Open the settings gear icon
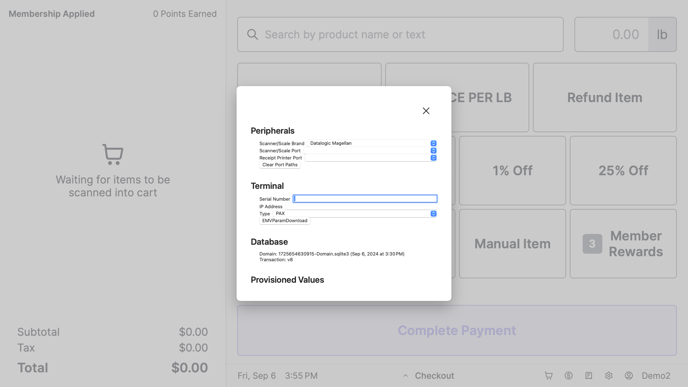This screenshot has width=688, height=387. click(x=609, y=376)
